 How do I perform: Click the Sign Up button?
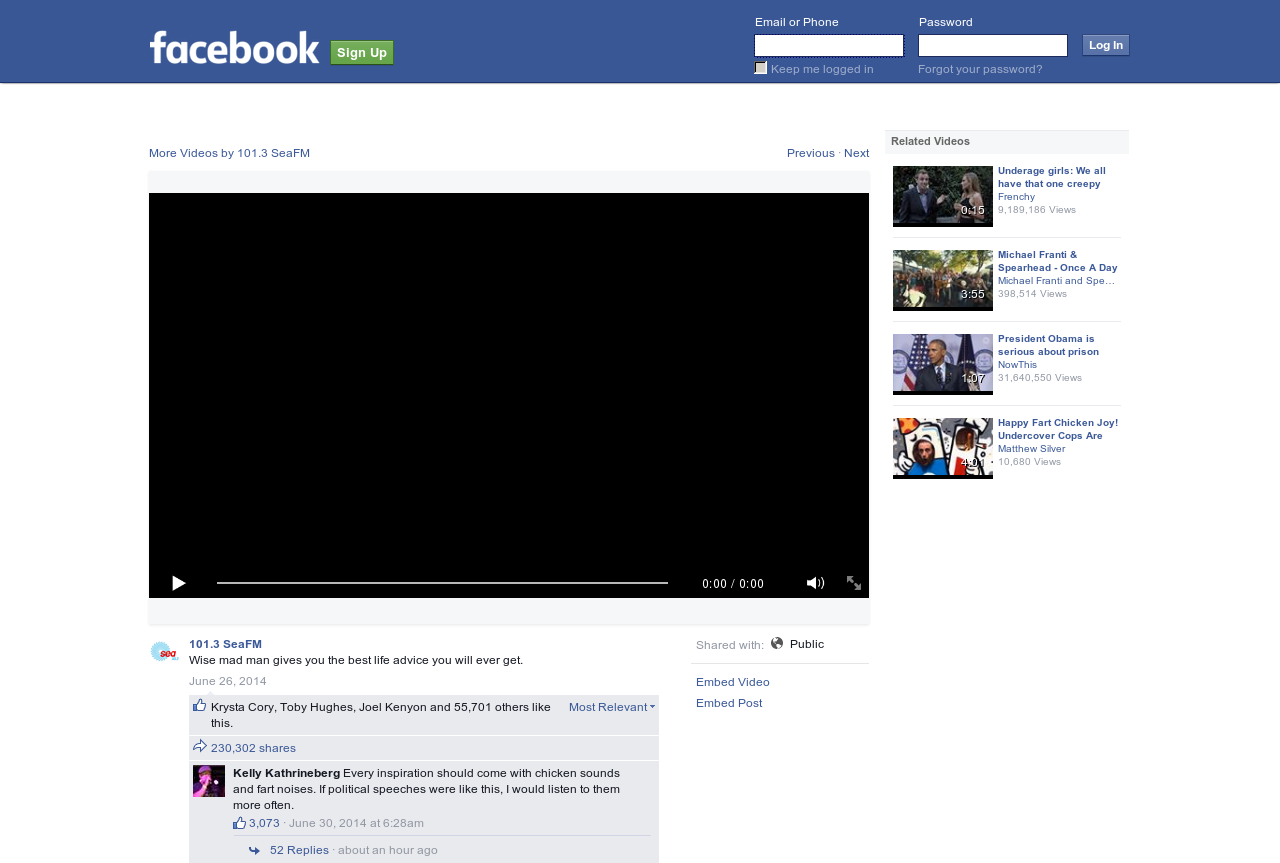[x=362, y=52]
